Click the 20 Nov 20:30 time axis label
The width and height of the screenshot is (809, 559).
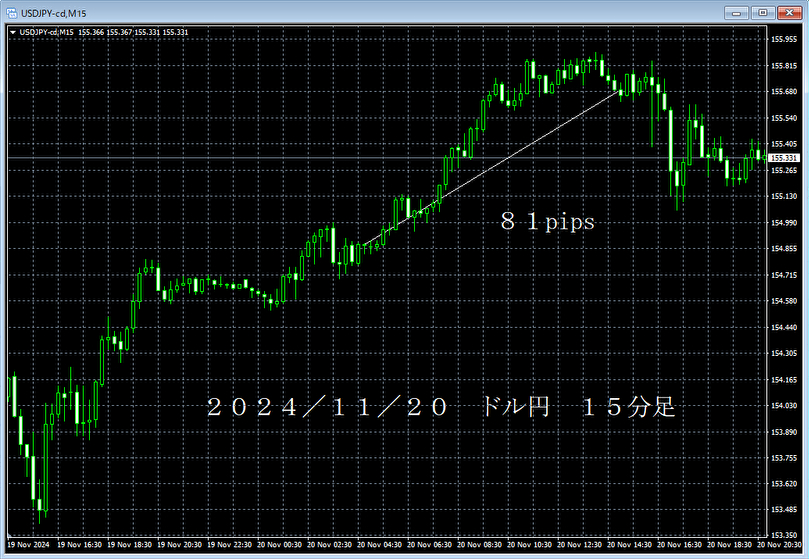click(x=780, y=545)
